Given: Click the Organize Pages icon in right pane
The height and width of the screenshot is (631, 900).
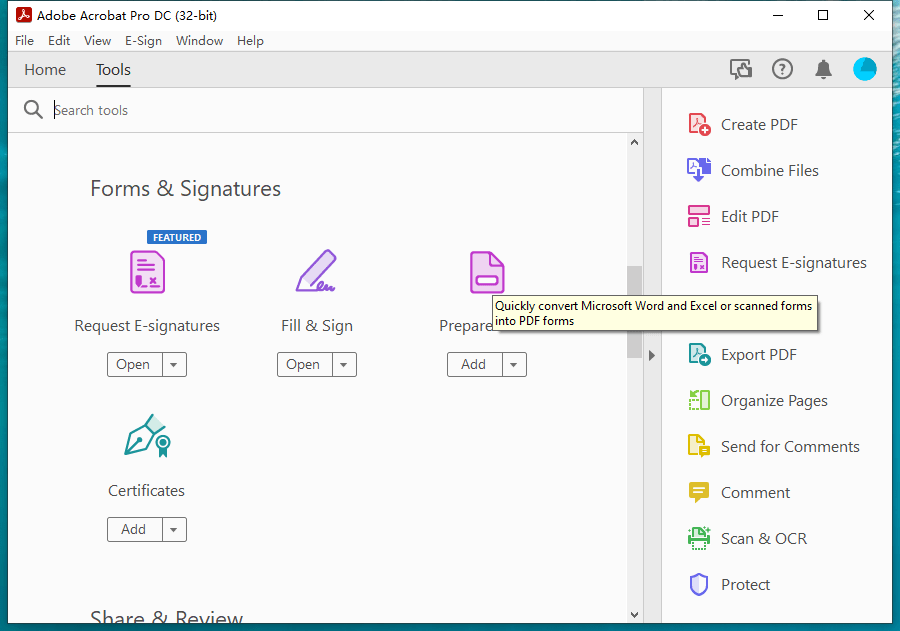Looking at the screenshot, I should pyautogui.click(x=699, y=400).
